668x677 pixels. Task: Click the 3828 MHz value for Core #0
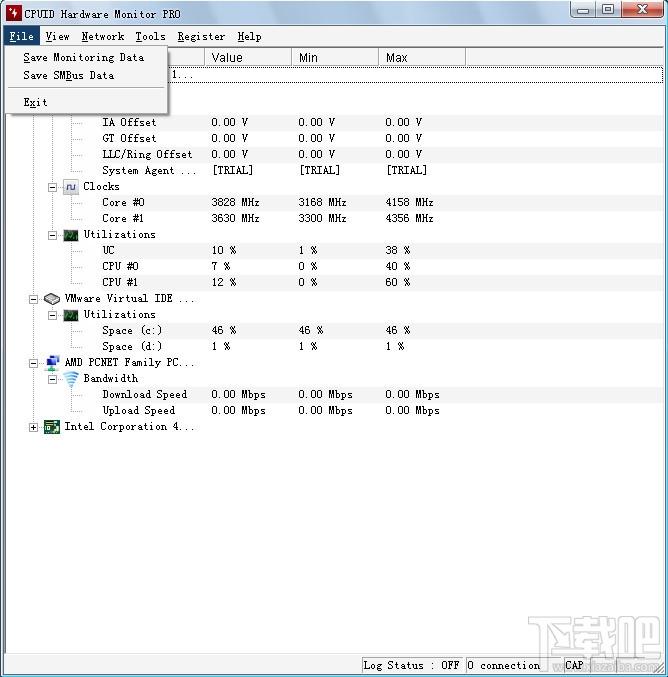click(x=235, y=202)
